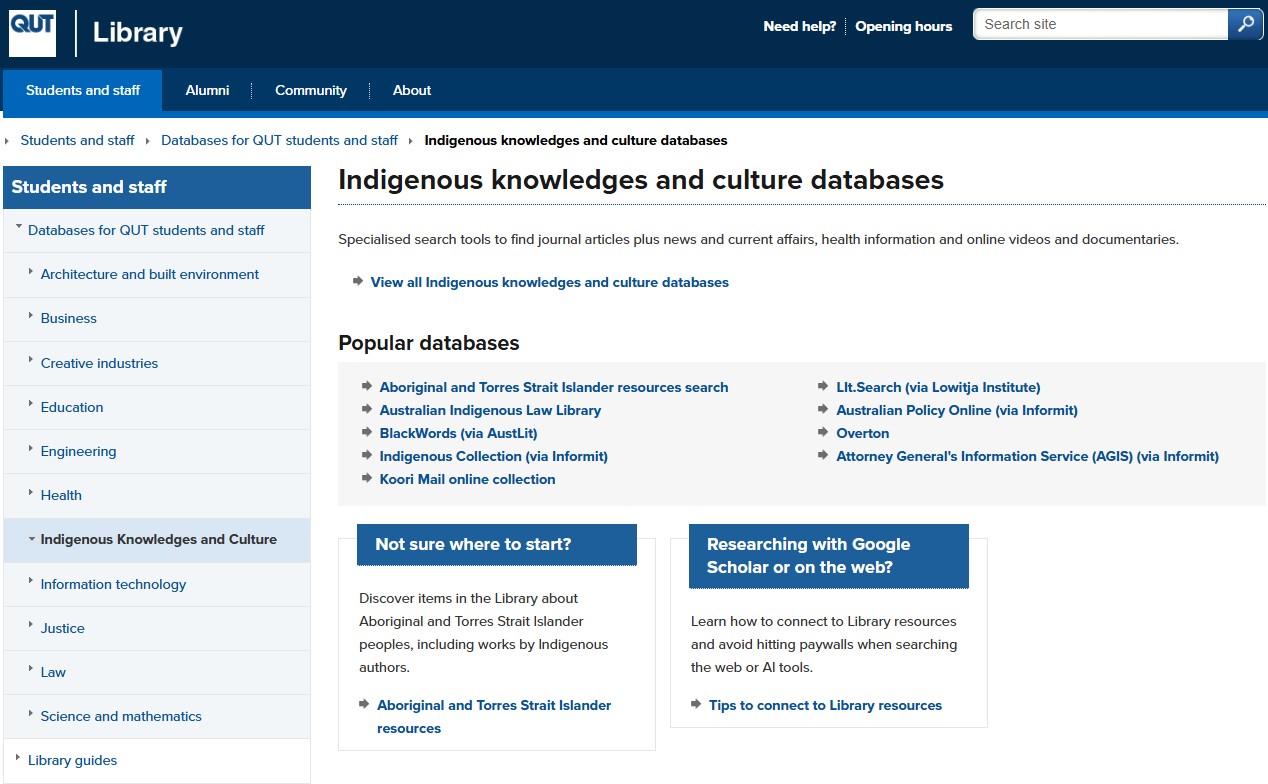
Task: Open Aboriginal and Torres Strait Islander resources card link
Action: coord(494,716)
